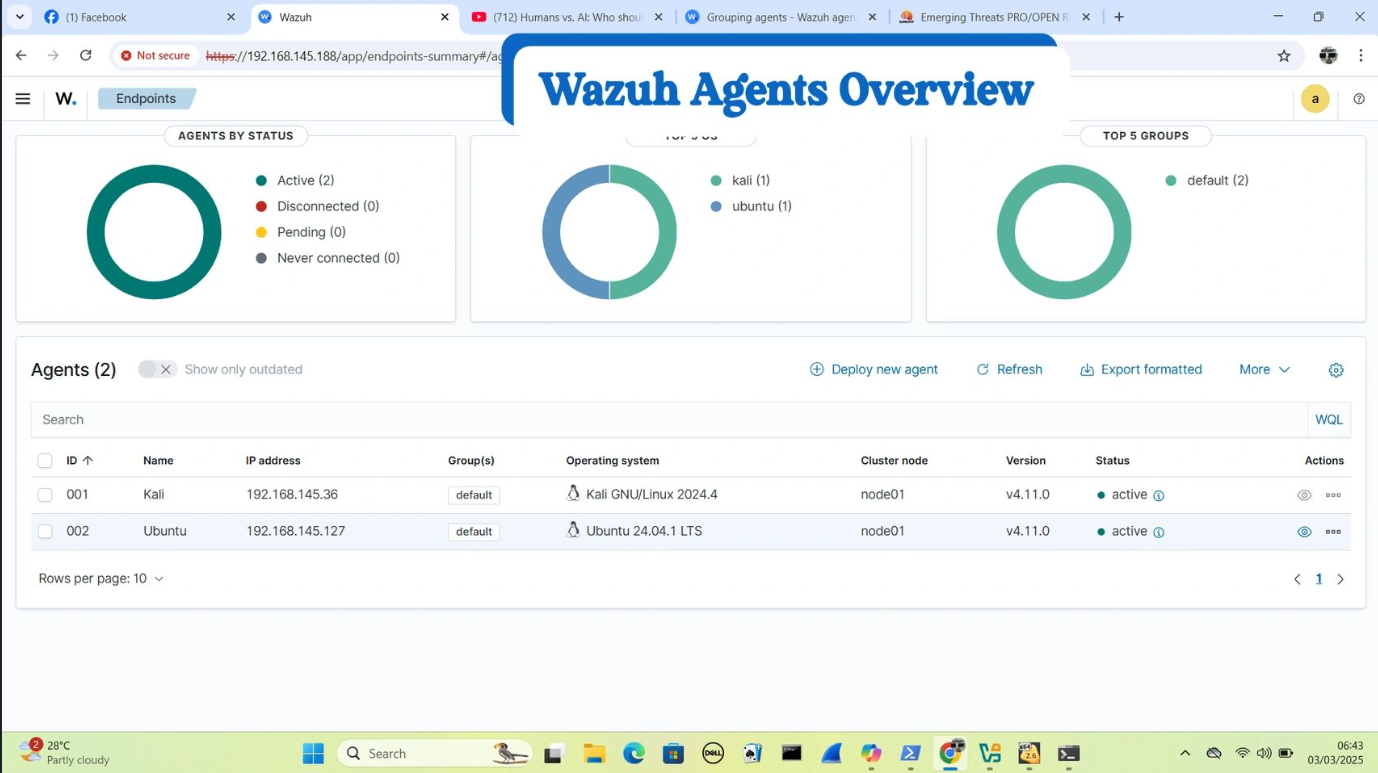Screen dimensions: 1378x773
Task: Click Linux penguin icon in Ubuntu row
Action: [x=573, y=530]
